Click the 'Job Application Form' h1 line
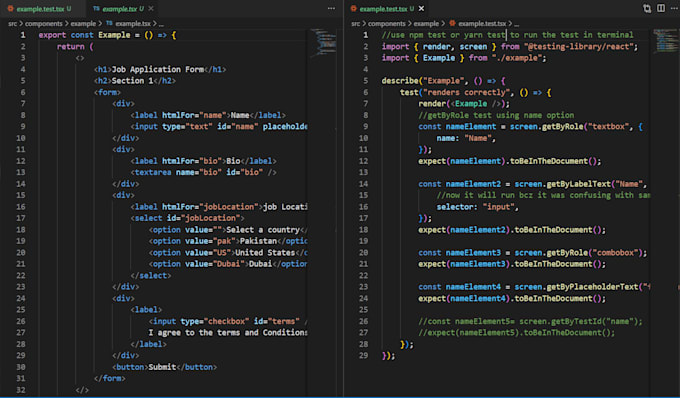This screenshot has width=680, height=398. click(x=160, y=69)
